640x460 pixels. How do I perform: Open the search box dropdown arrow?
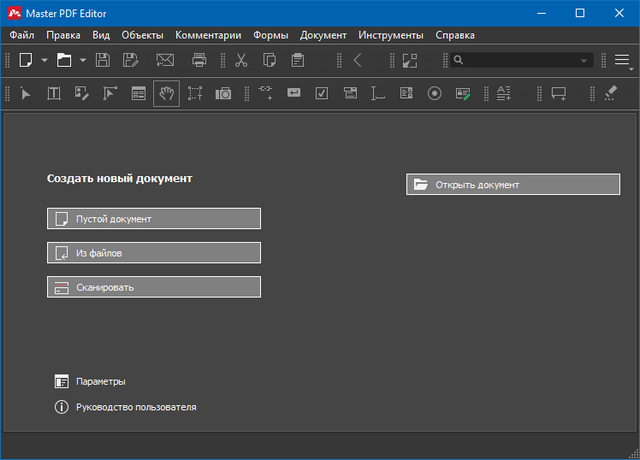point(584,60)
